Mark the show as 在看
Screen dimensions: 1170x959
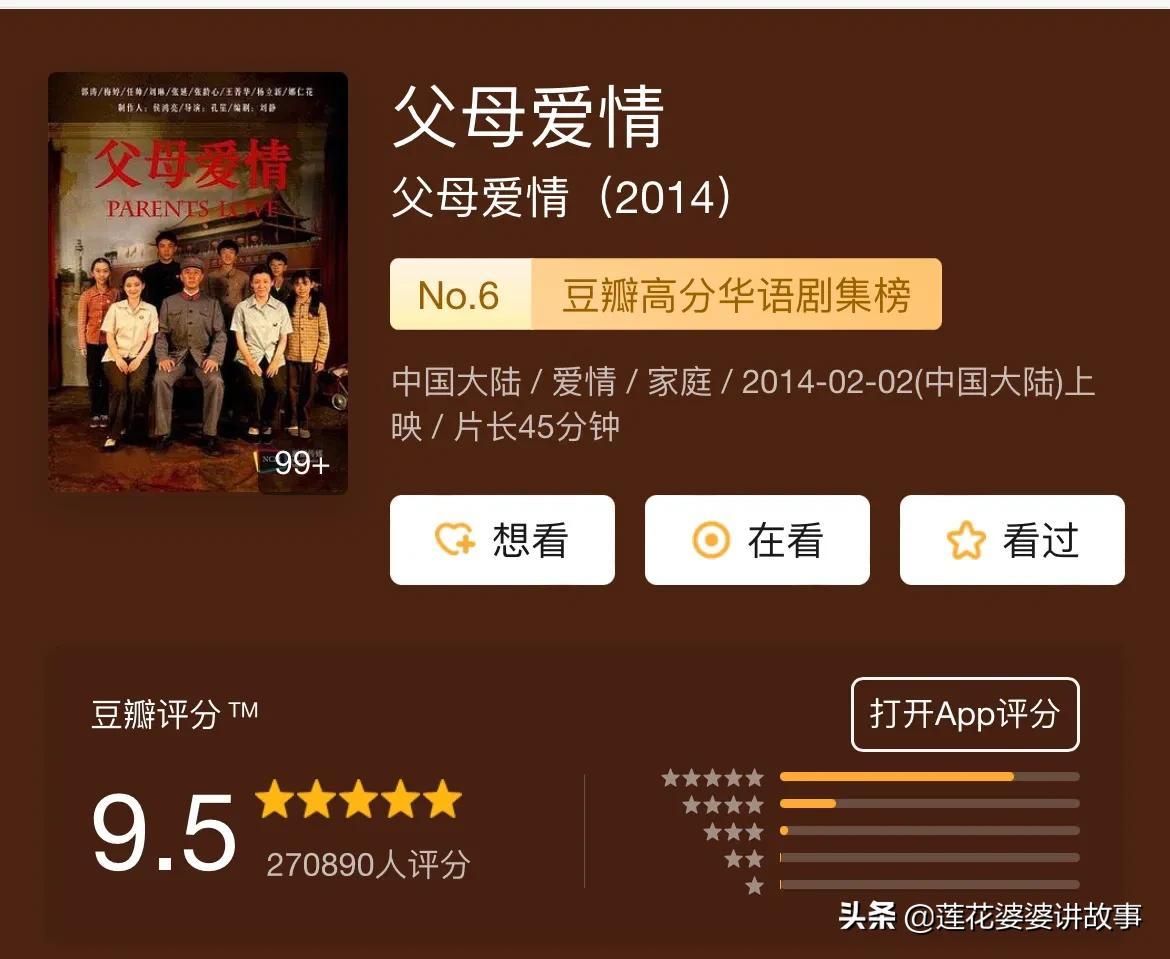coord(757,540)
